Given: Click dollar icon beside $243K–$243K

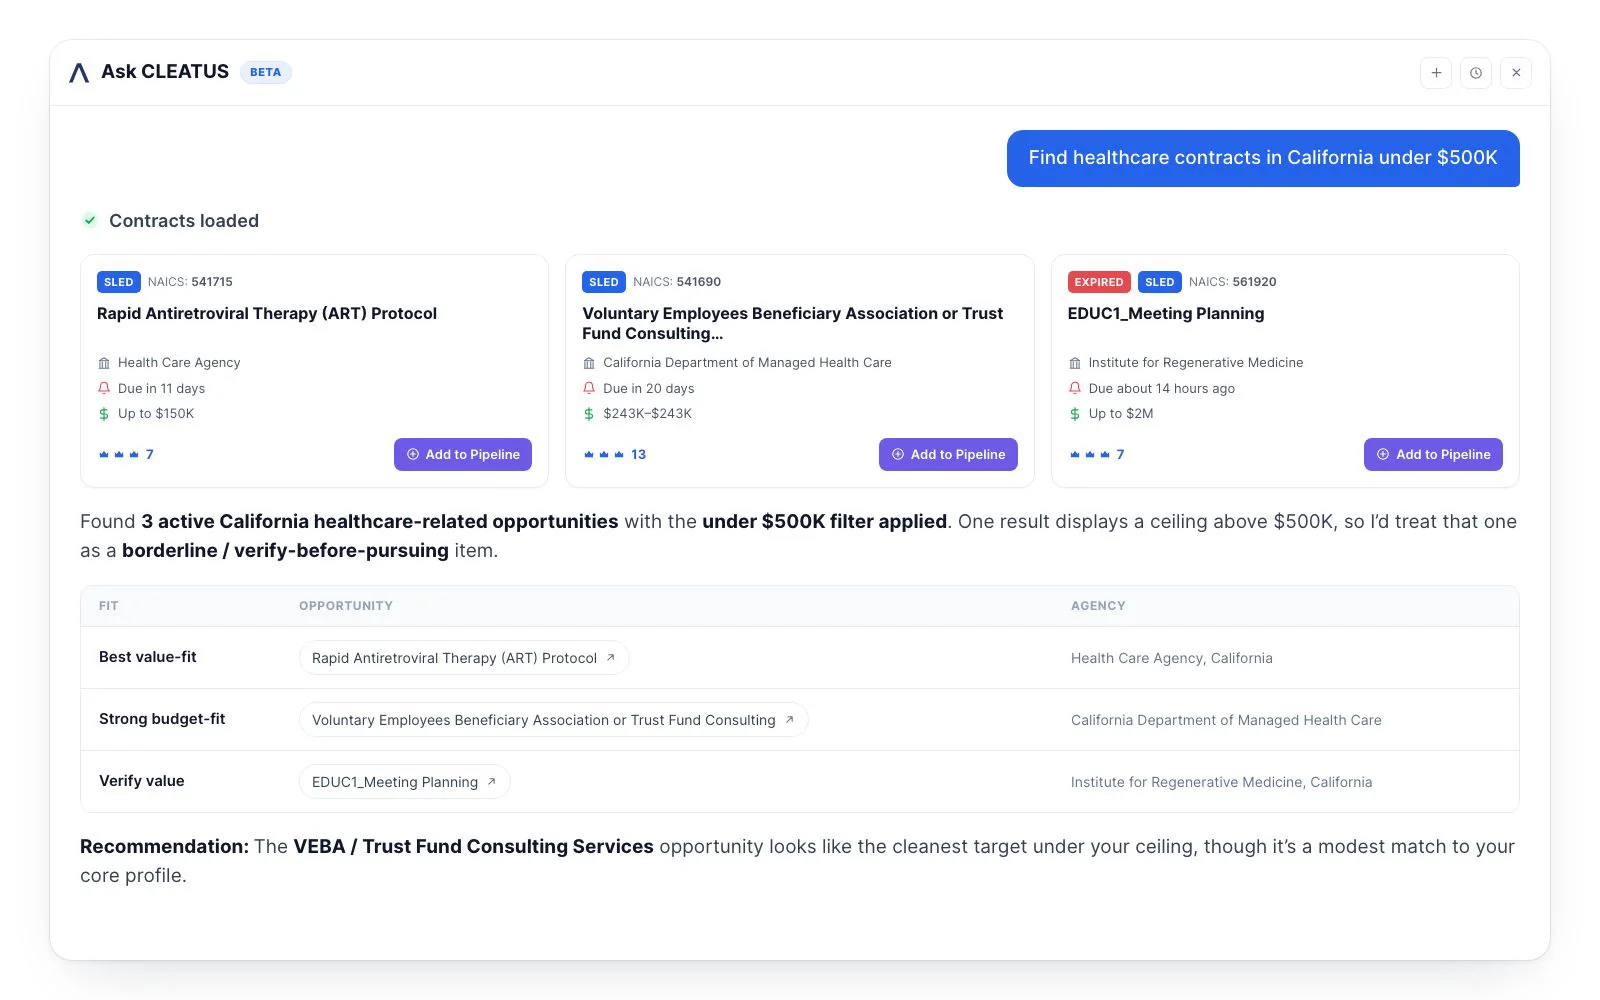Looking at the screenshot, I should pyautogui.click(x=589, y=414).
